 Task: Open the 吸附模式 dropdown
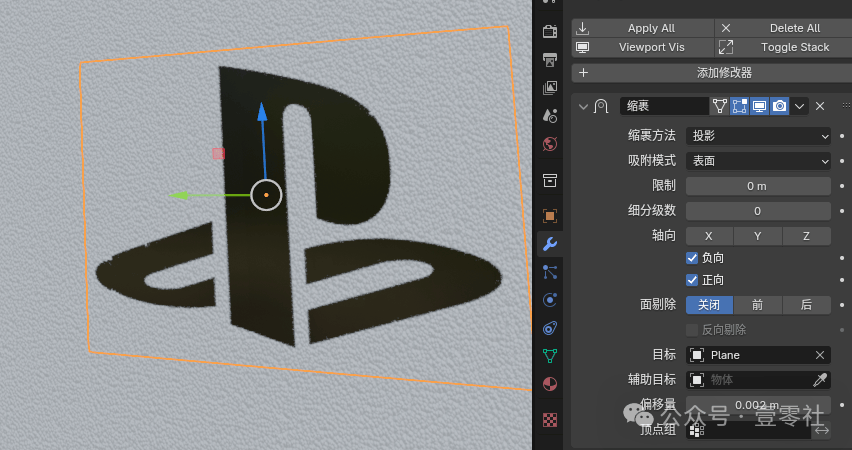pos(758,161)
